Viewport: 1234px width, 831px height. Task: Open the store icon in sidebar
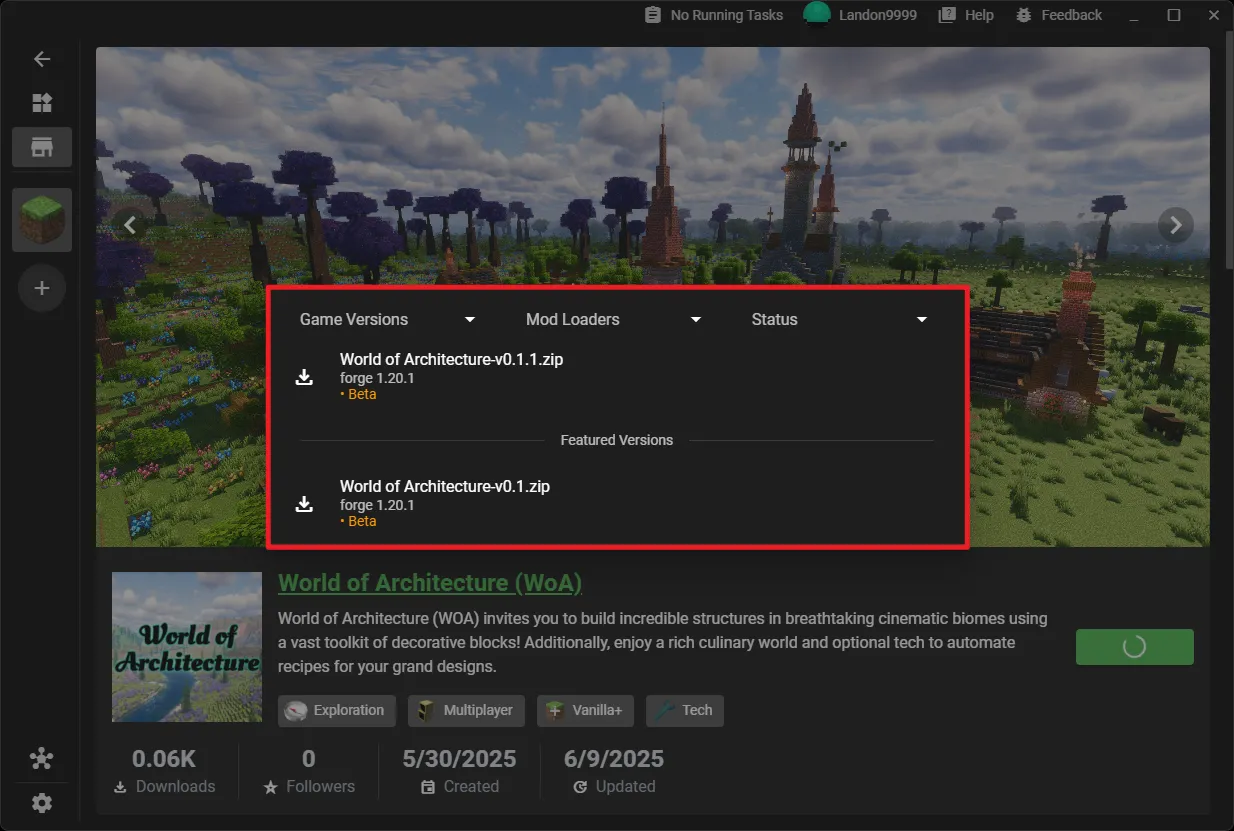click(42, 147)
